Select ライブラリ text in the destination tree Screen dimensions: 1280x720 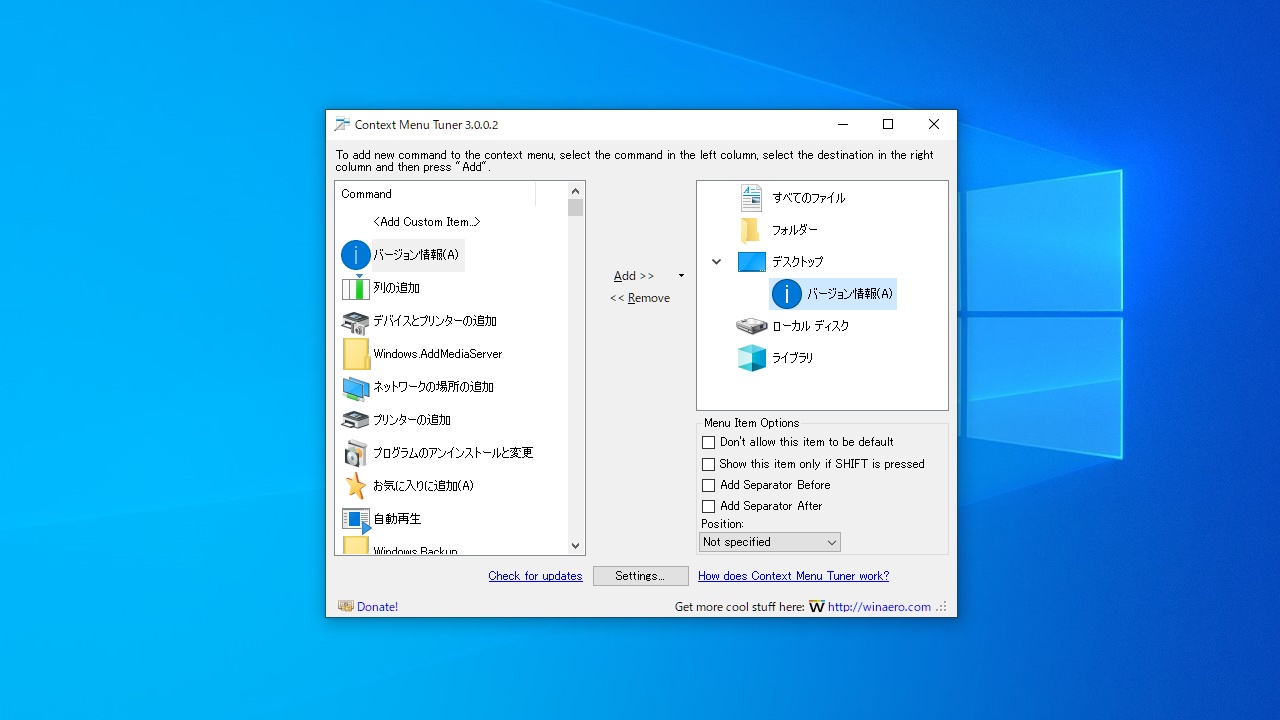coord(793,358)
